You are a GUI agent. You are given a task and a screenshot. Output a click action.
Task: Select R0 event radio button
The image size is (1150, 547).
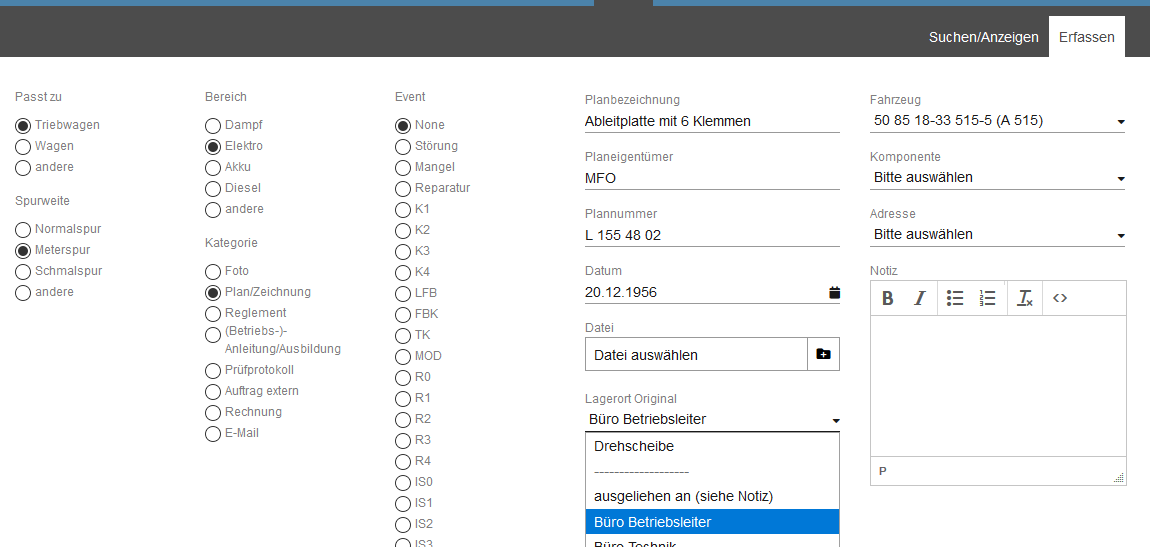click(403, 378)
